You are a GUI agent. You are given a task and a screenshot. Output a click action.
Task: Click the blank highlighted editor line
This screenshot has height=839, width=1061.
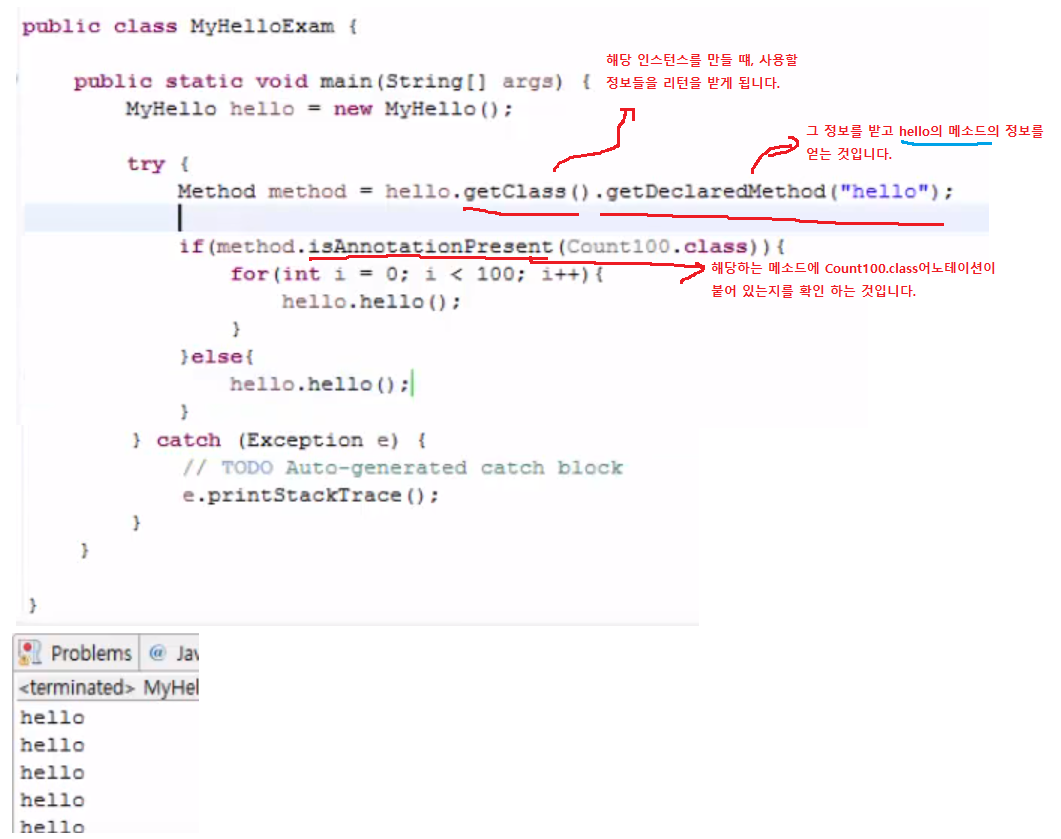click(506, 218)
